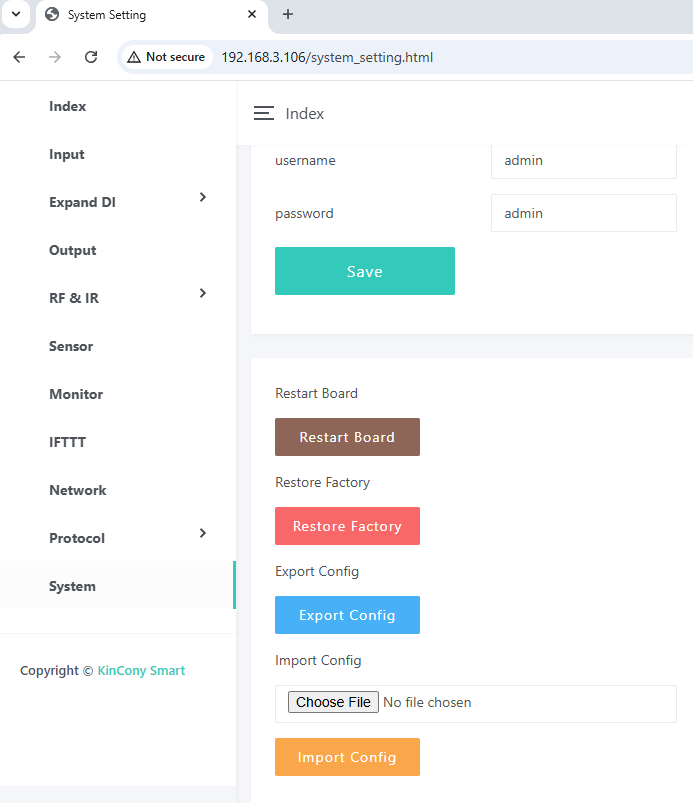Screen dimensions: 693x803
Task: Toggle the hamburger sidebar menu icon
Action: tap(264, 113)
